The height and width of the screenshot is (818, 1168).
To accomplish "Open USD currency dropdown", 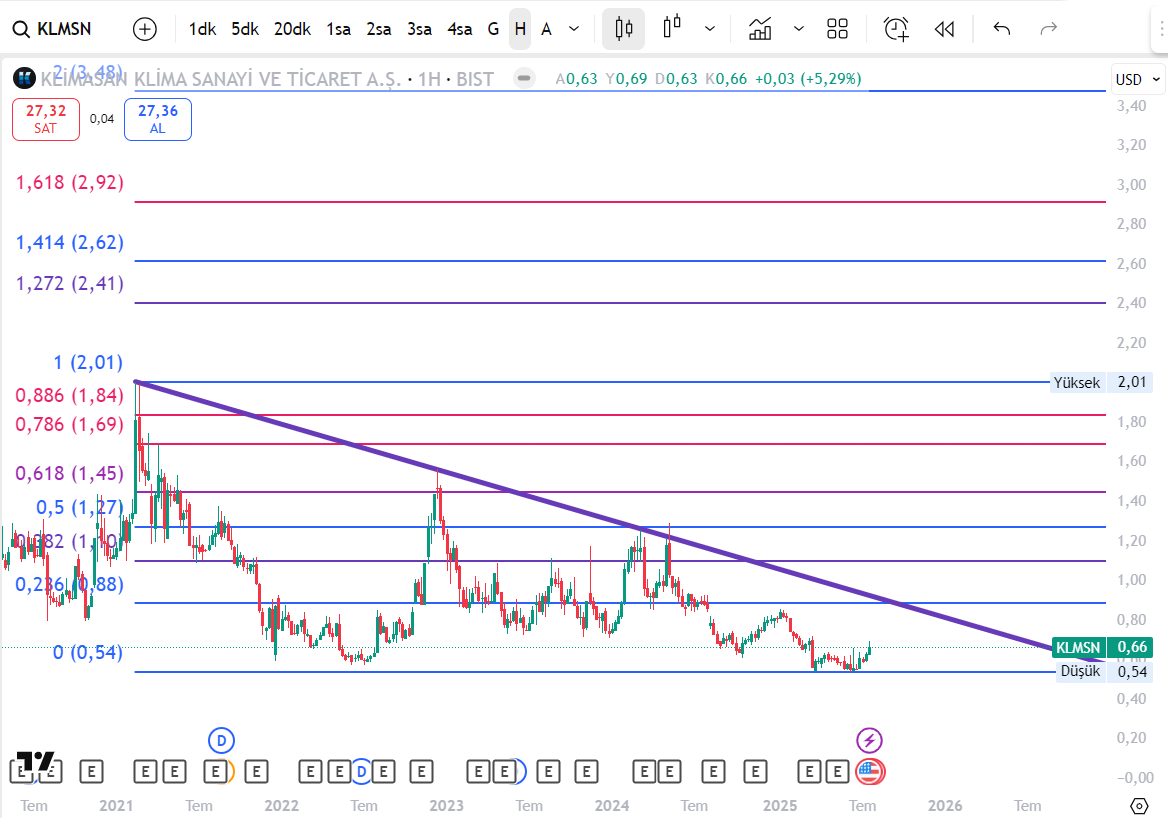I will 1137,79.
